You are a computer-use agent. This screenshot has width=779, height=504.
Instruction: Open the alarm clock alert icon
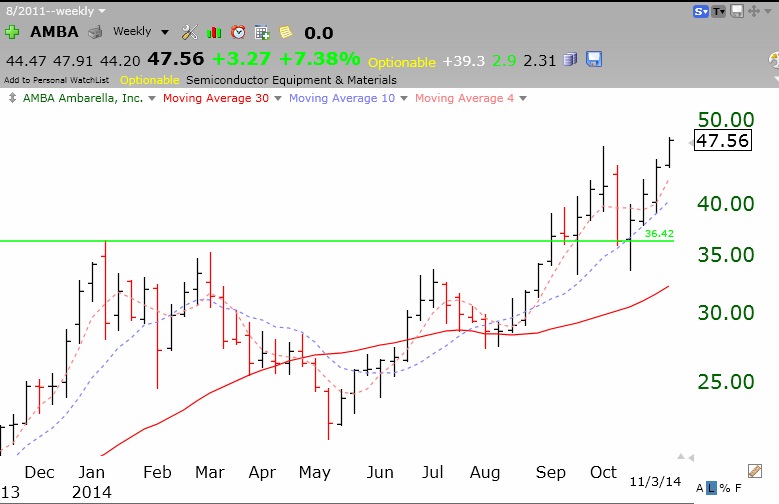(x=238, y=32)
